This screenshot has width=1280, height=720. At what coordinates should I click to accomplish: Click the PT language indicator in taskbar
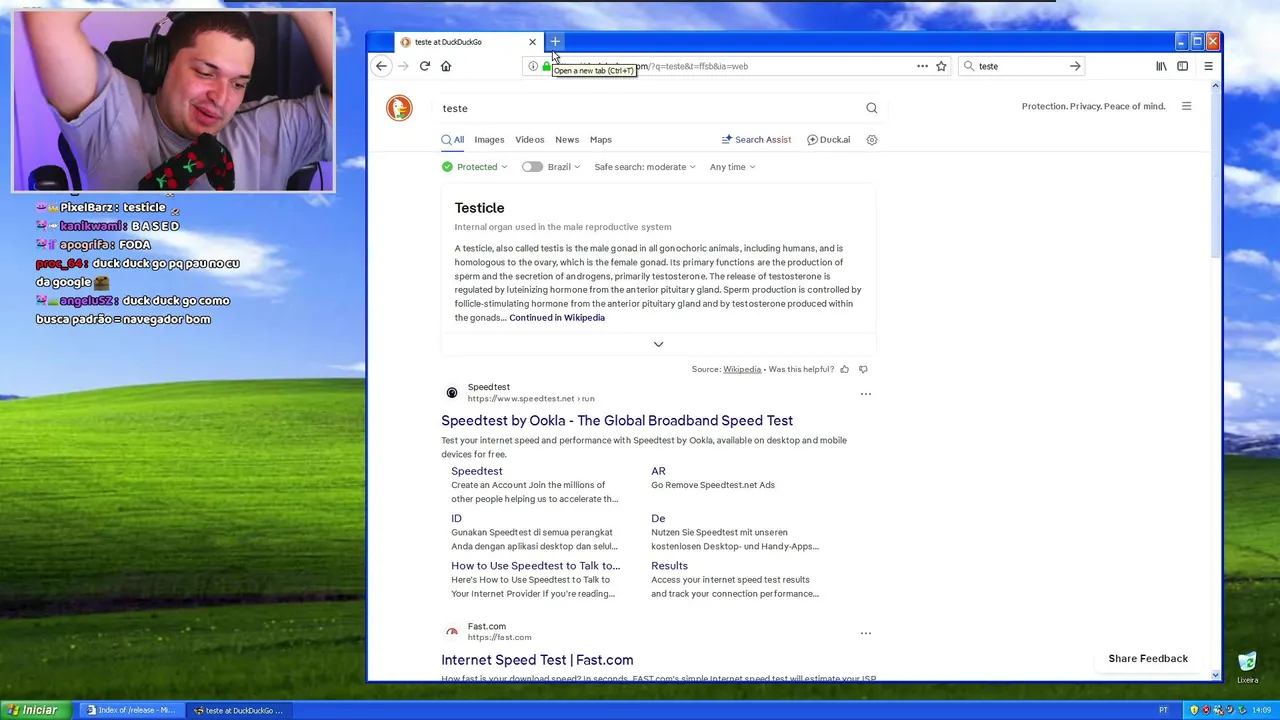pyautogui.click(x=1163, y=710)
